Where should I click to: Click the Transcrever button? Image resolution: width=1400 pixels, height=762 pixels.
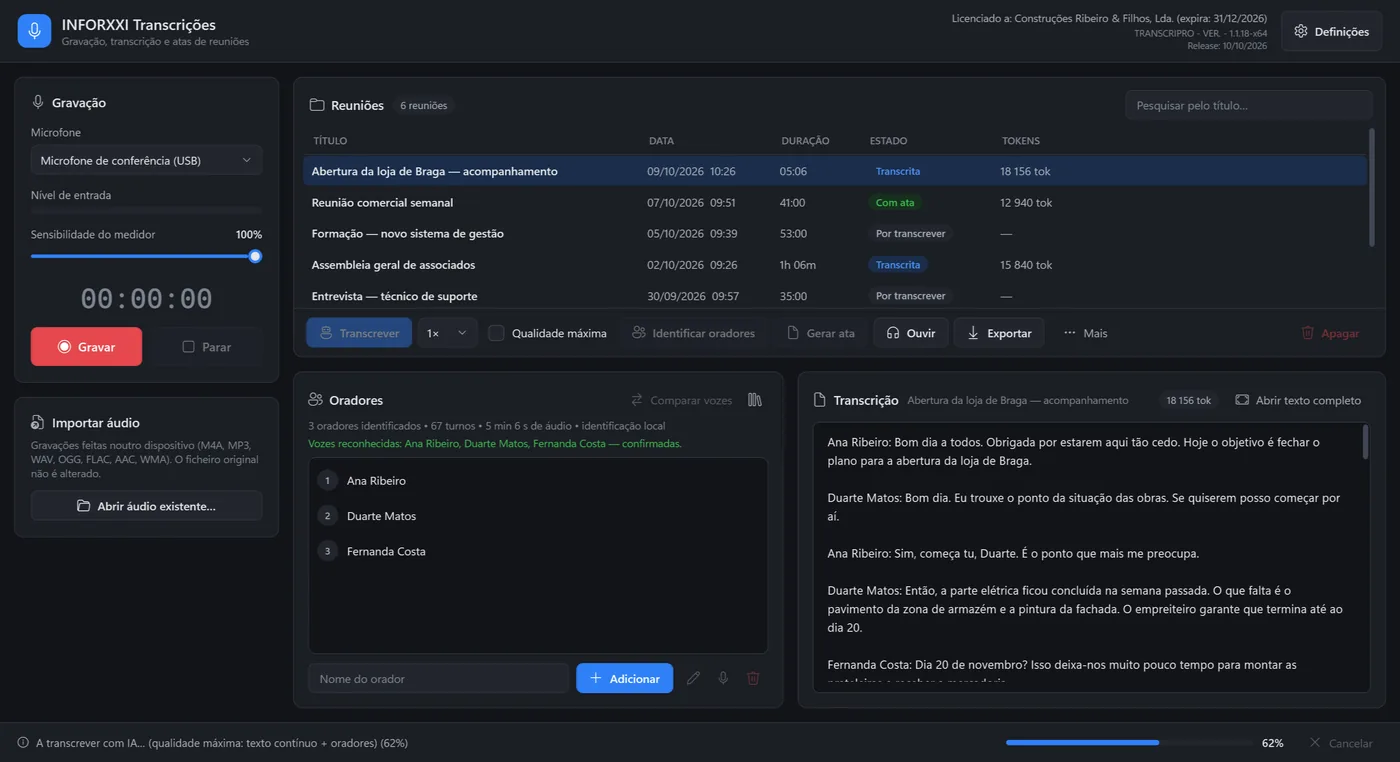(x=359, y=333)
